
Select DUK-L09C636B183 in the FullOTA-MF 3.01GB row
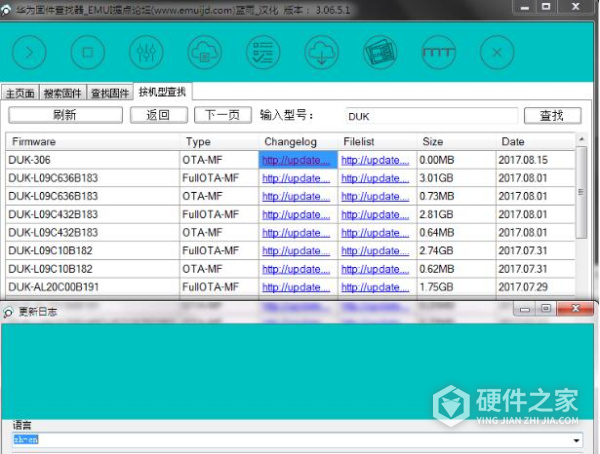(93, 178)
